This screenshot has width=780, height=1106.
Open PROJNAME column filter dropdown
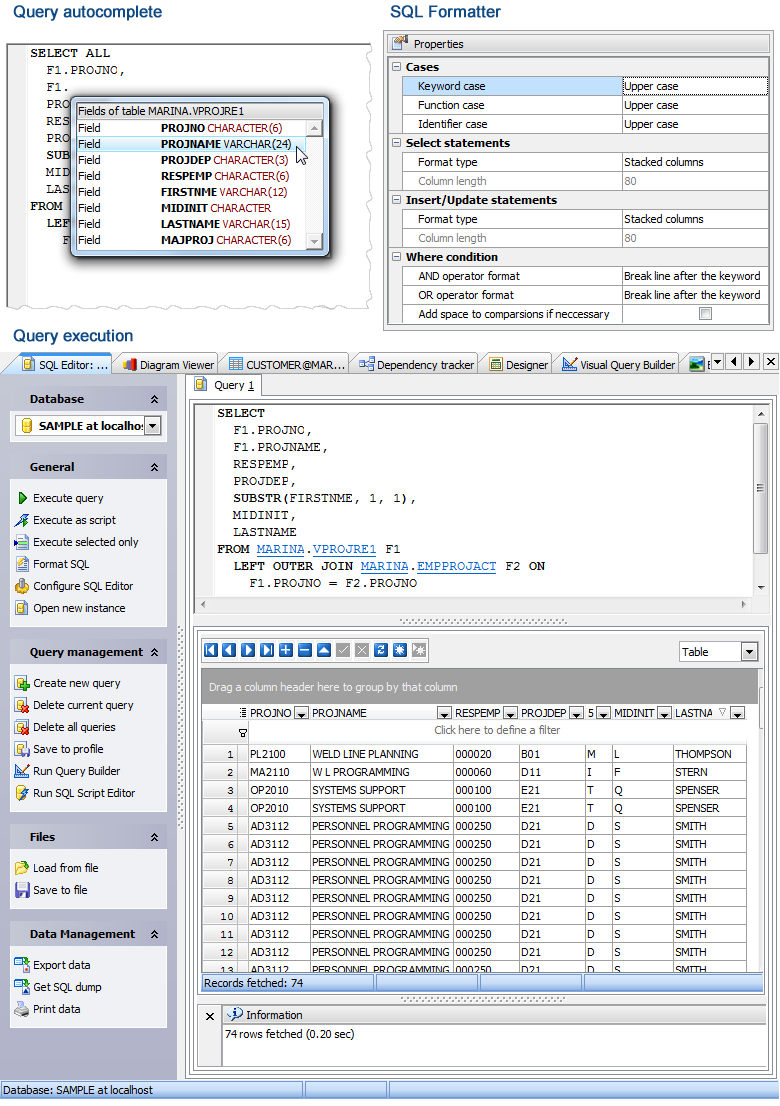[444, 713]
